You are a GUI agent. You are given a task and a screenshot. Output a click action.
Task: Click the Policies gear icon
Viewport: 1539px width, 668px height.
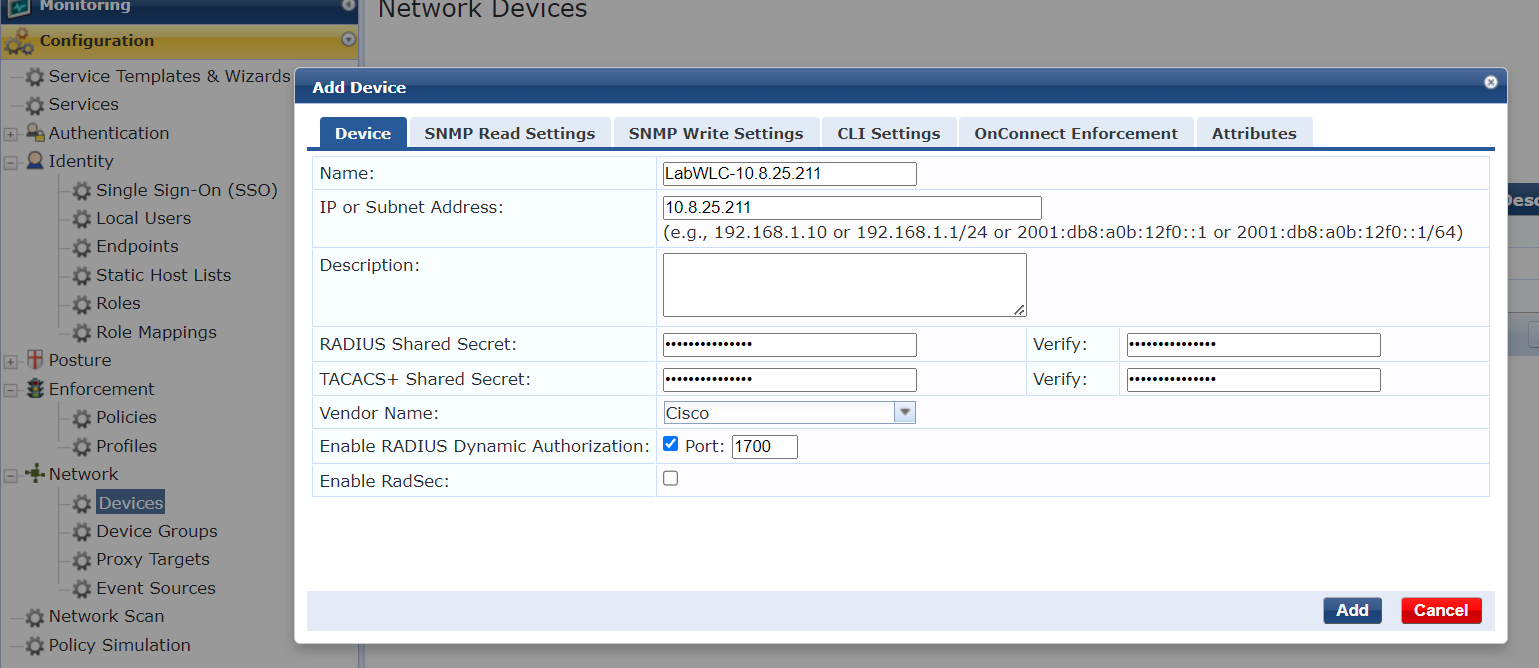82,418
